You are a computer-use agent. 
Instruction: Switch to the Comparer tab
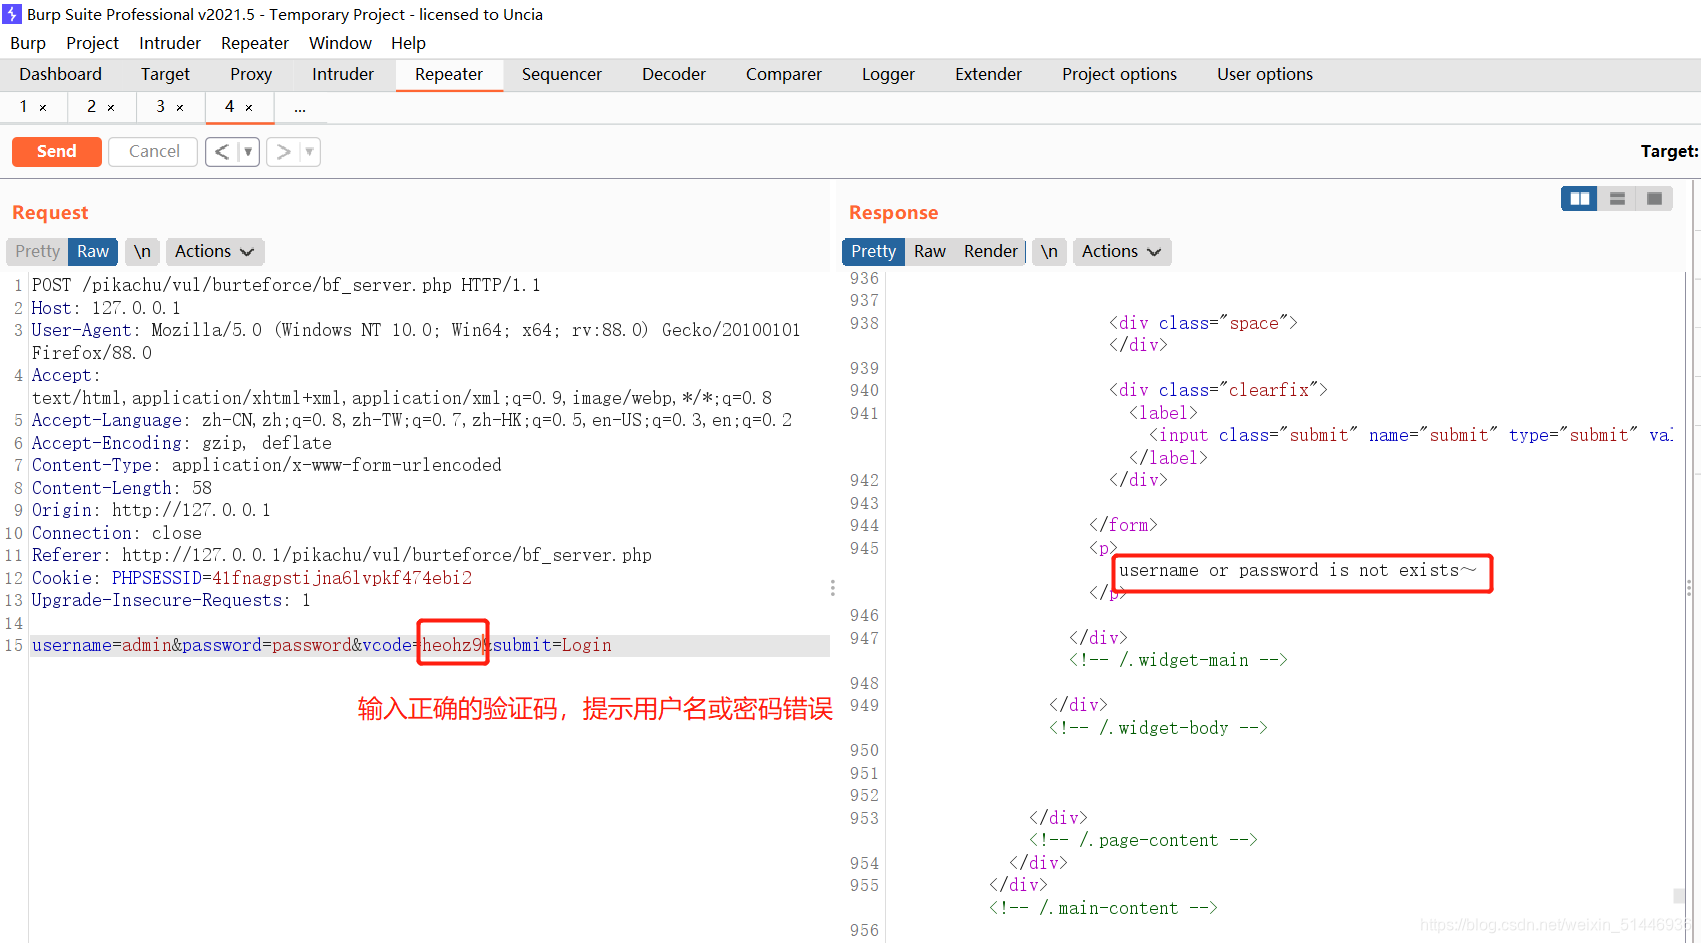[784, 74]
